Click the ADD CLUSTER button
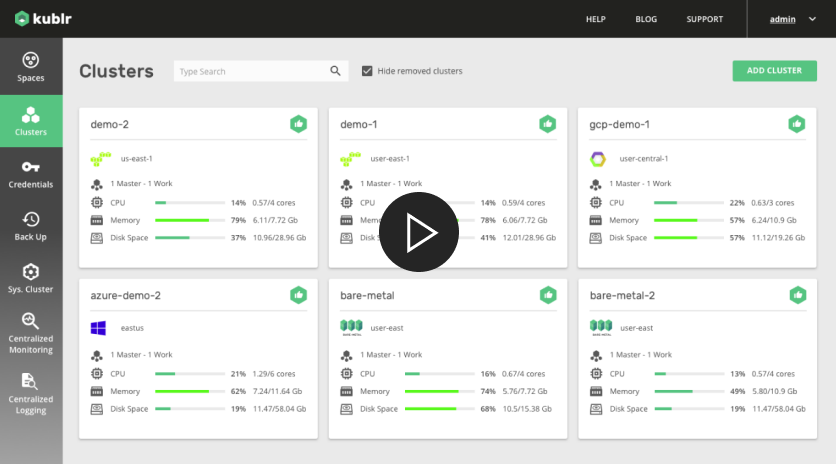The height and width of the screenshot is (464, 836). coord(774,70)
